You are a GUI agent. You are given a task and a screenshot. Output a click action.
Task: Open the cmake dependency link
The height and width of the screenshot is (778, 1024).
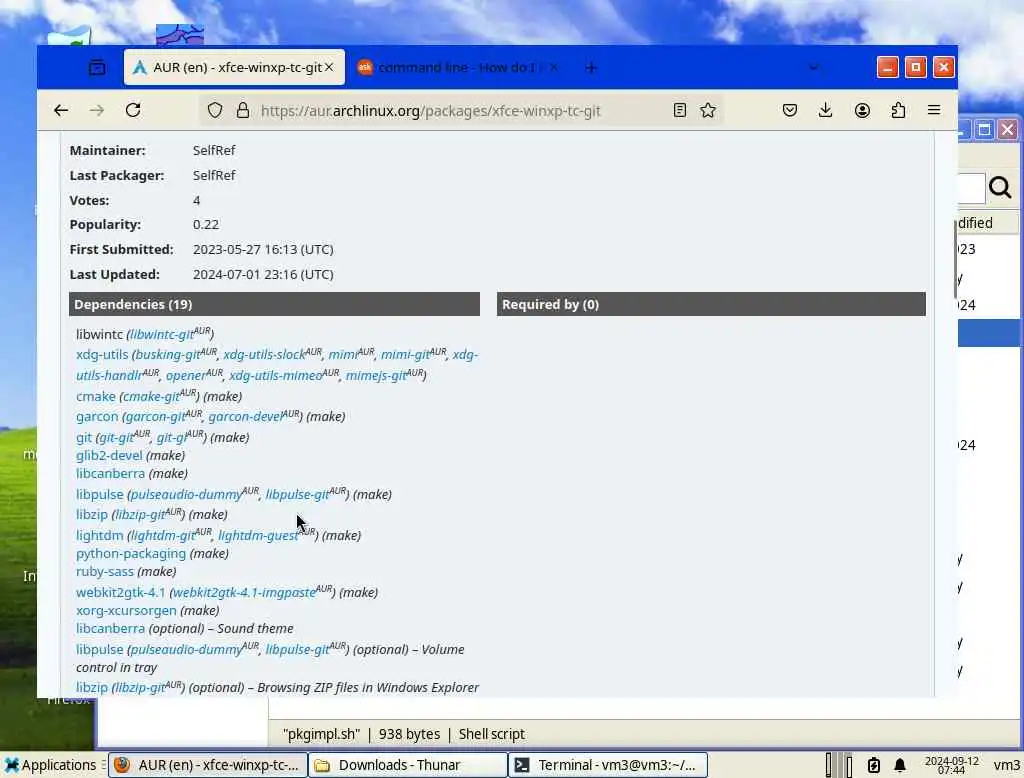[95, 396]
